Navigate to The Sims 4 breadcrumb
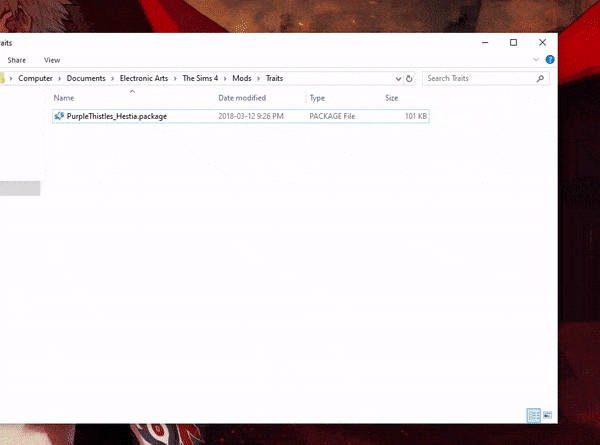The height and width of the screenshot is (445, 600). pyautogui.click(x=204, y=78)
